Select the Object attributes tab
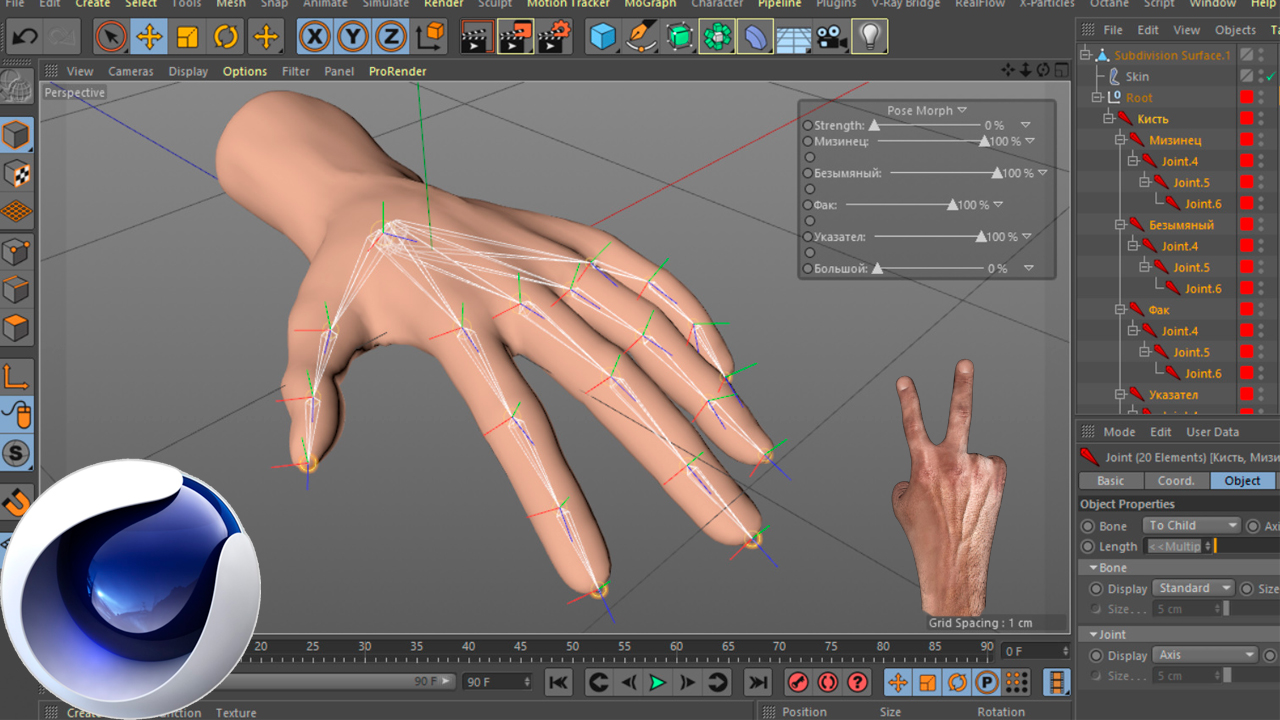Screen dimensions: 1280x720 pos(1243,481)
